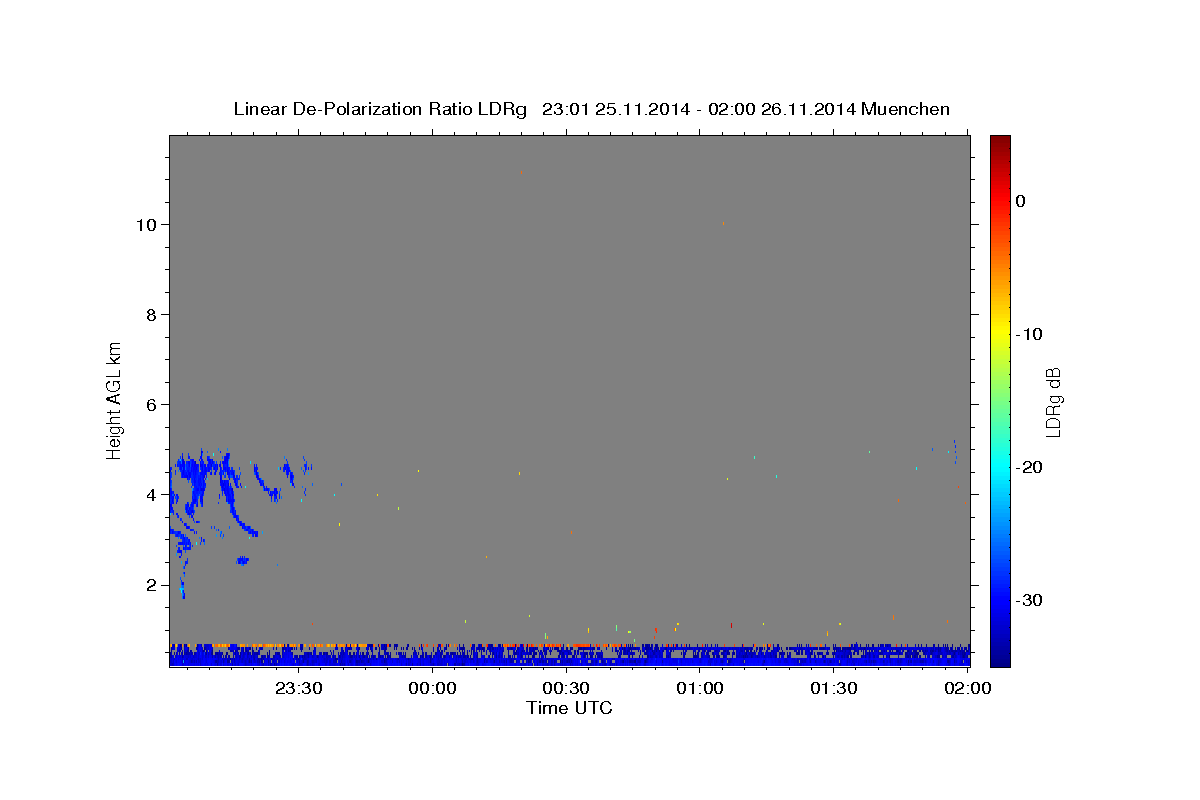Click the height tick label '4'
Viewport: 1200px width, 800px height.
(x=152, y=495)
